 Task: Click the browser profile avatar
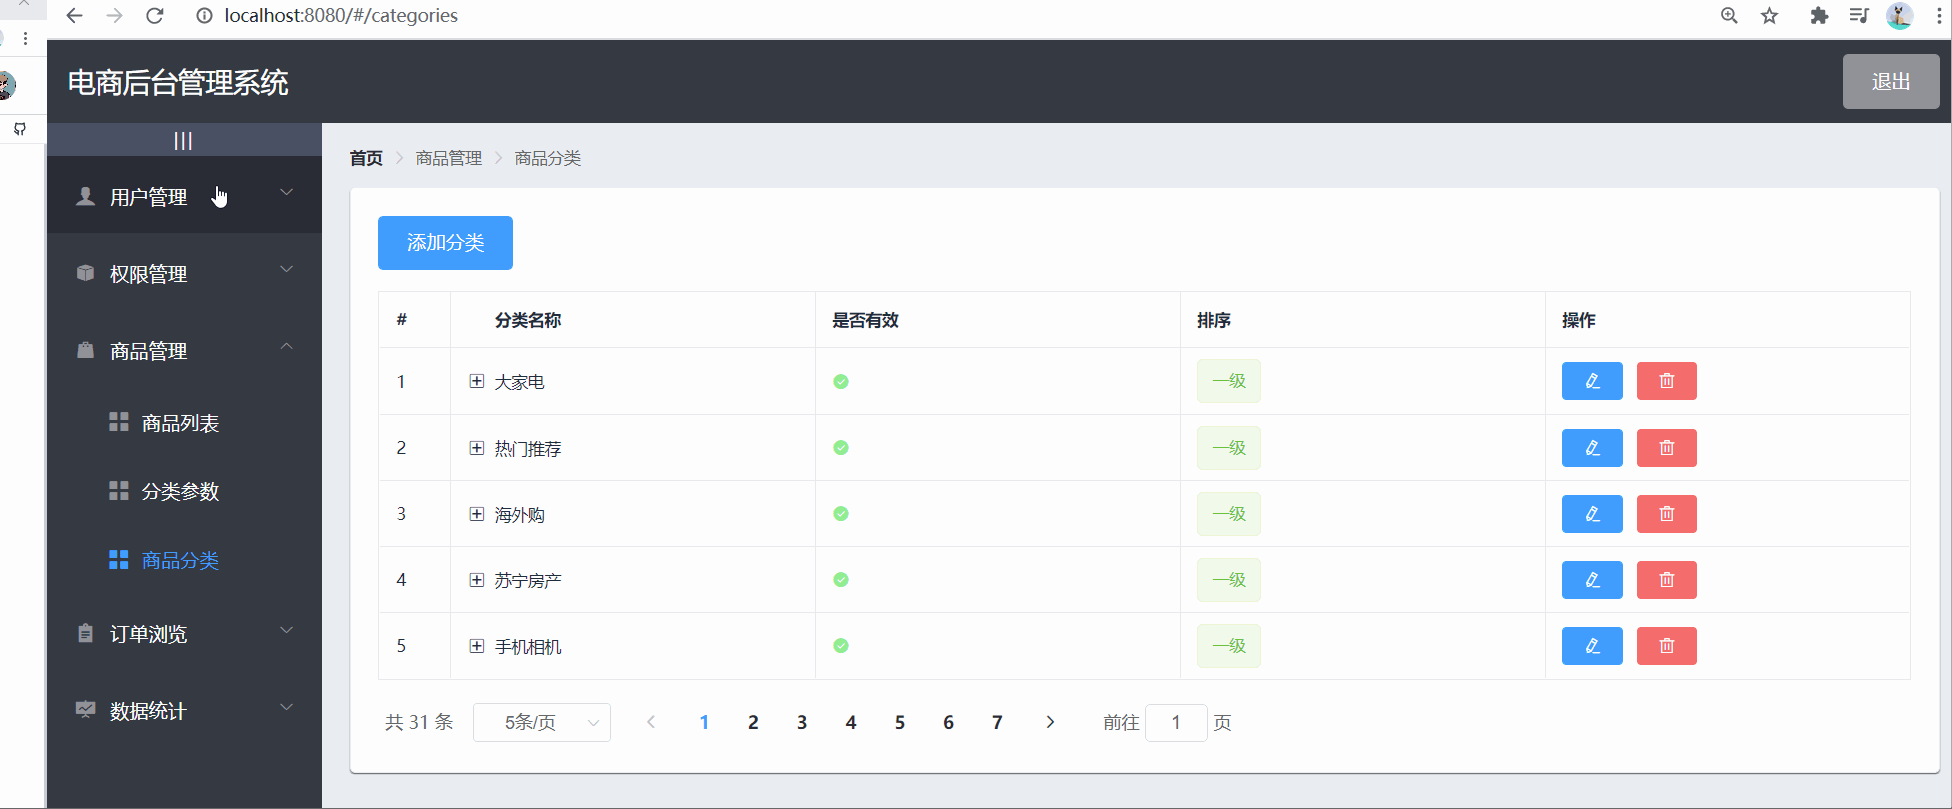point(1899,16)
